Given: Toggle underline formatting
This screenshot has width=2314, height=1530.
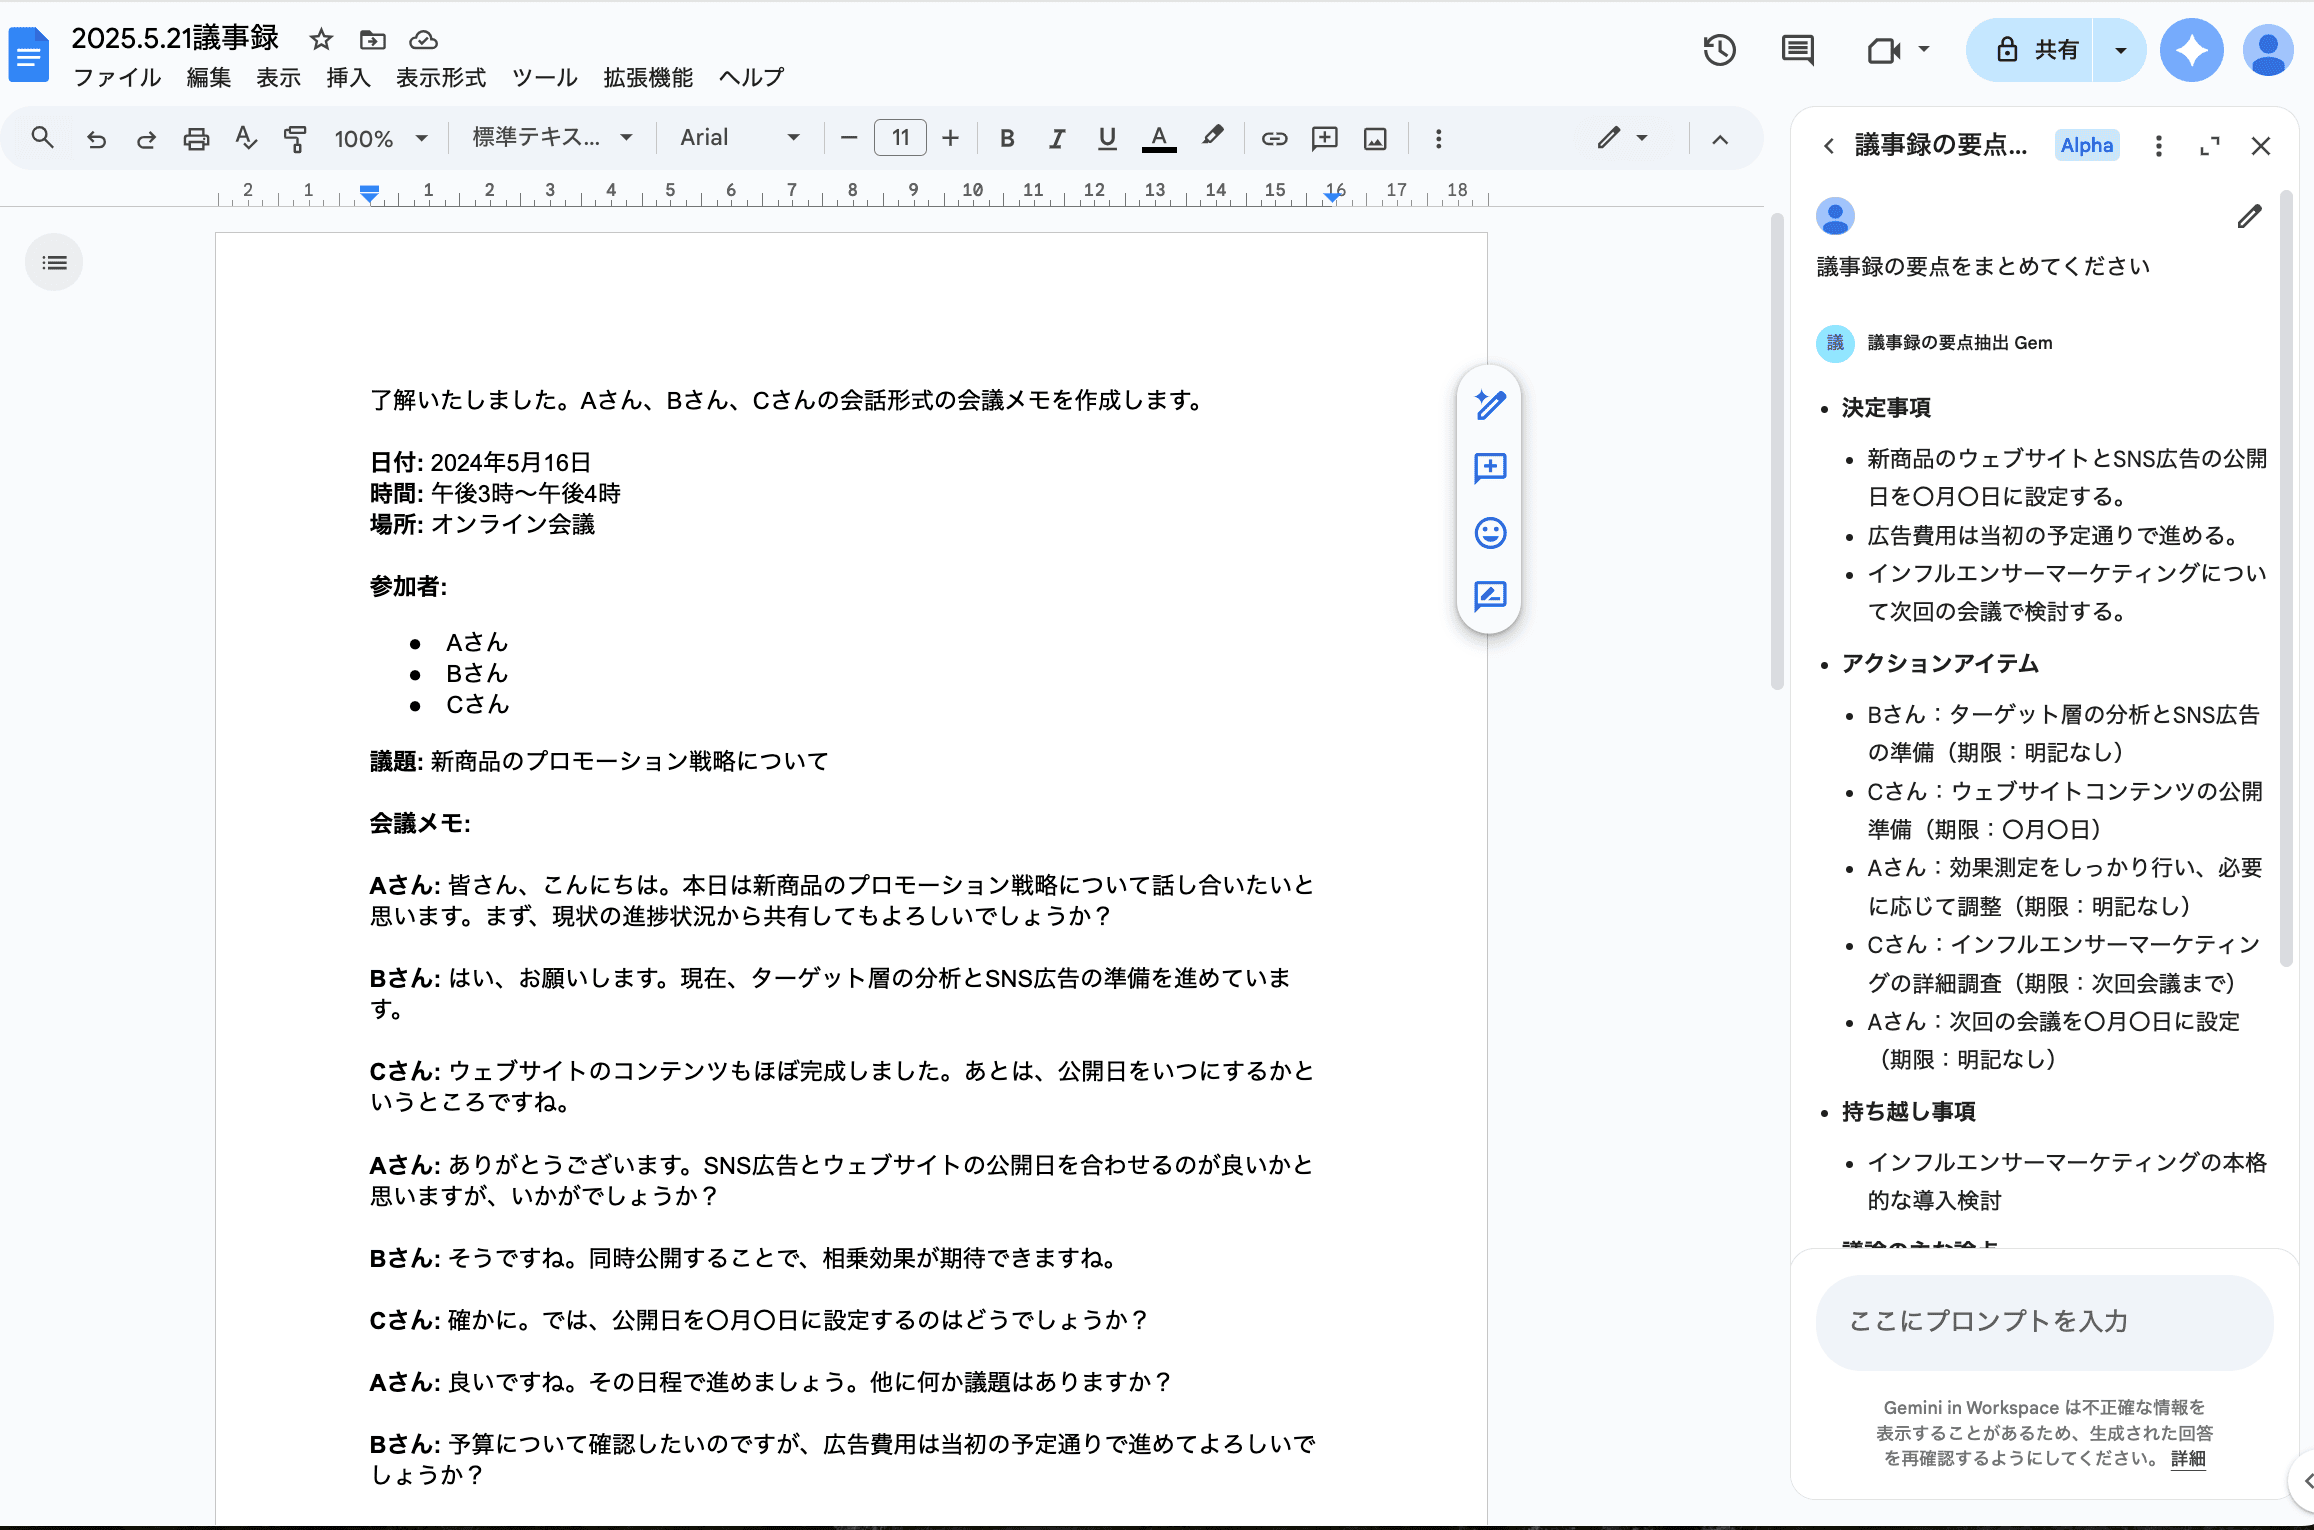Looking at the screenshot, I should (x=1106, y=139).
